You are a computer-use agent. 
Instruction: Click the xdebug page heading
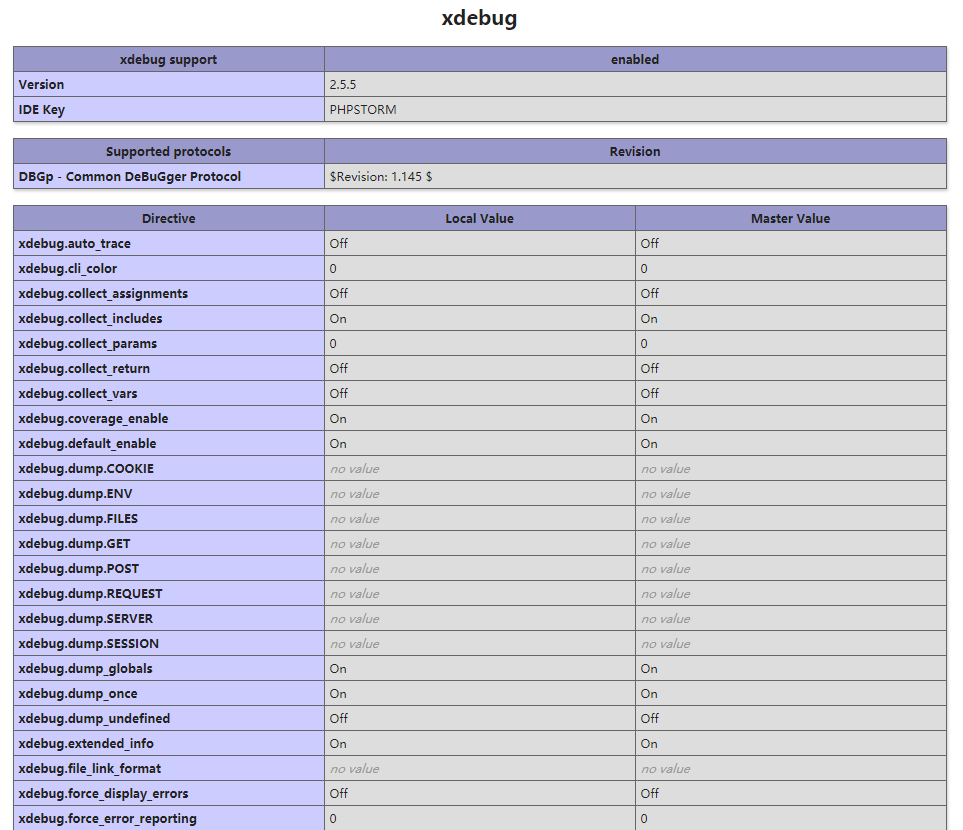click(x=479, y=18)
